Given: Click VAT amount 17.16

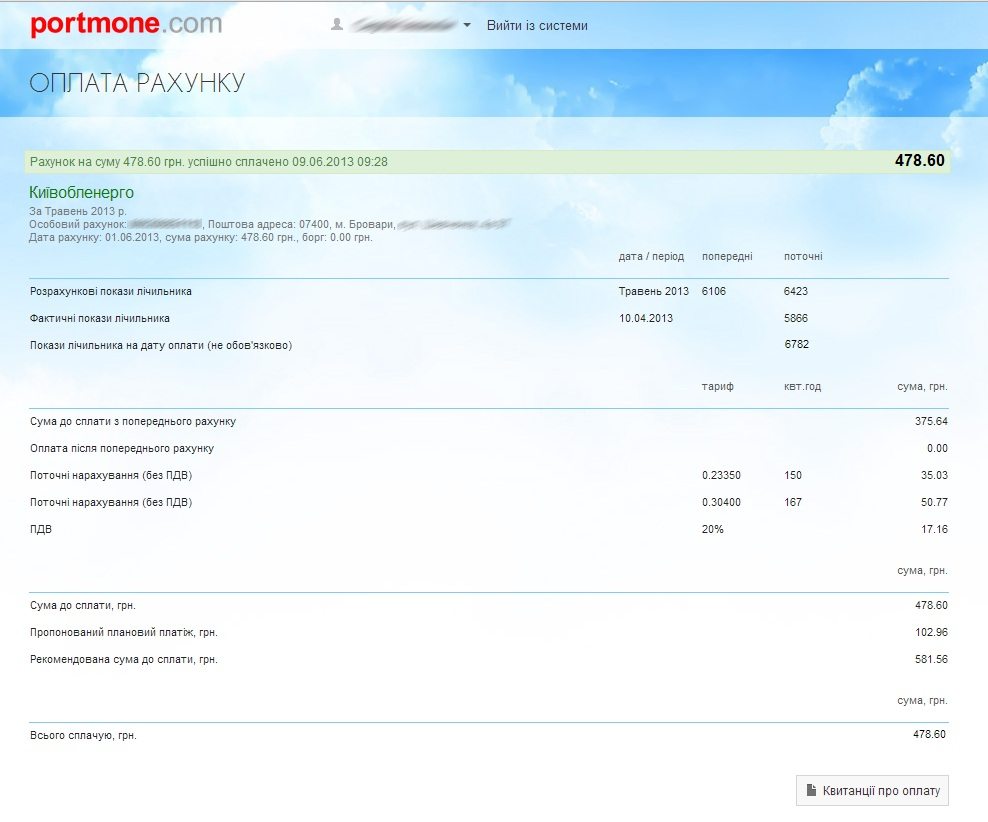Looking at the screenshot, I should (934, 530).
